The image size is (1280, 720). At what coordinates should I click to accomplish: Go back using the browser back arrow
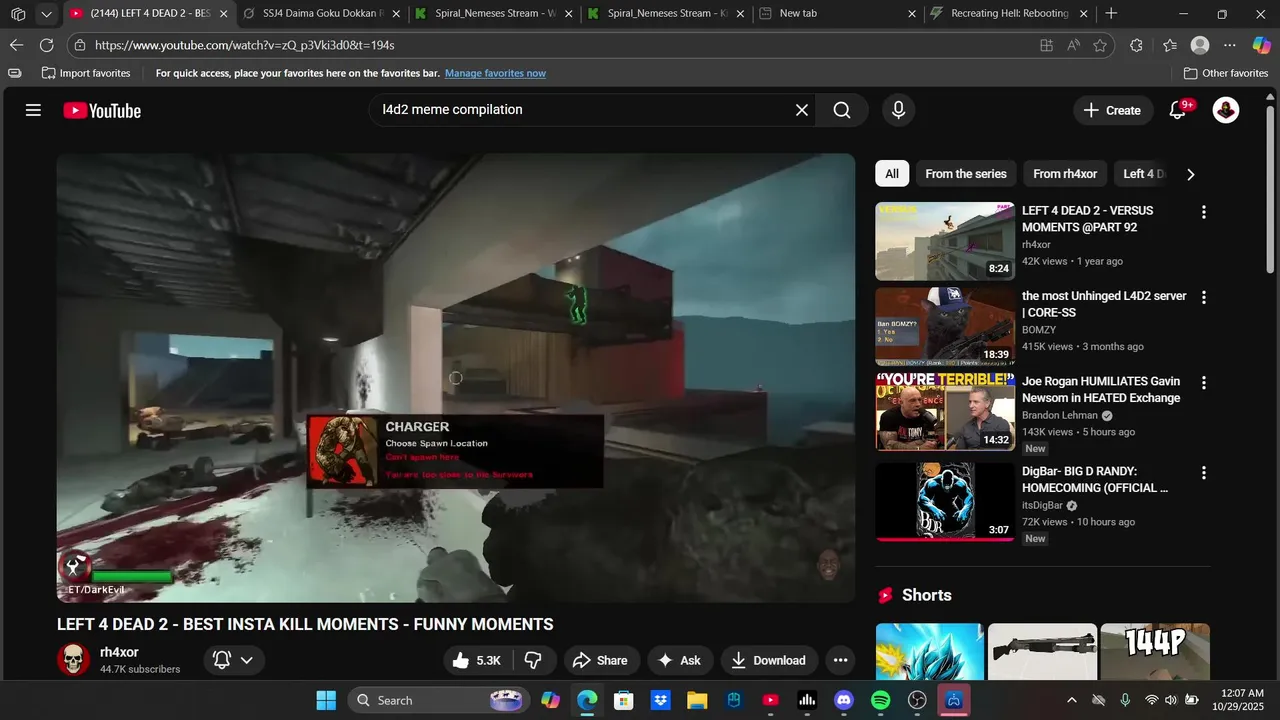click(16, 45)
